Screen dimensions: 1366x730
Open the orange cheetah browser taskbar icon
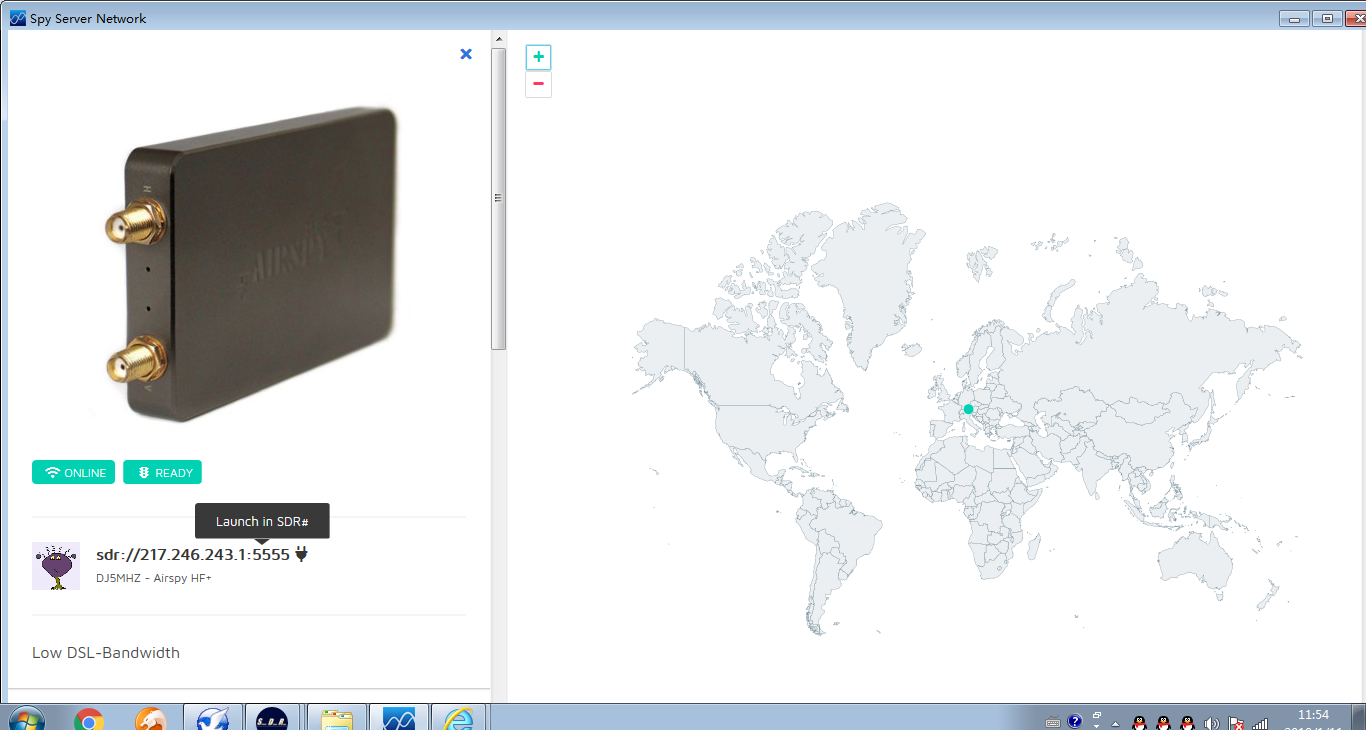151,719
